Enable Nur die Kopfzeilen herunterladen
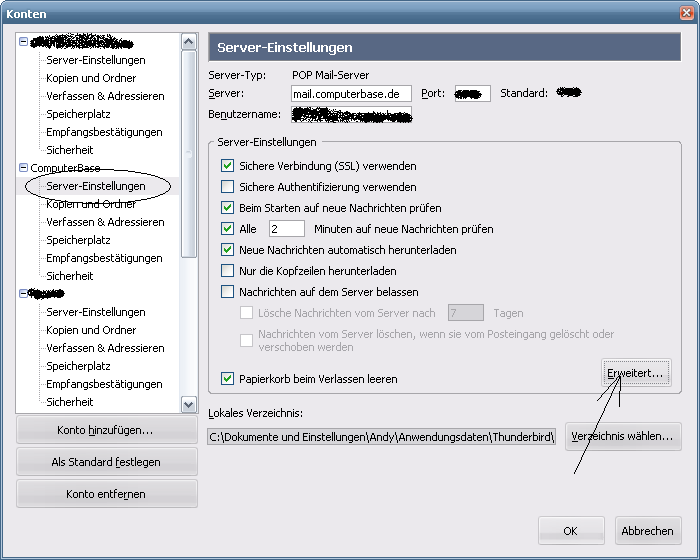 (227, 271)
